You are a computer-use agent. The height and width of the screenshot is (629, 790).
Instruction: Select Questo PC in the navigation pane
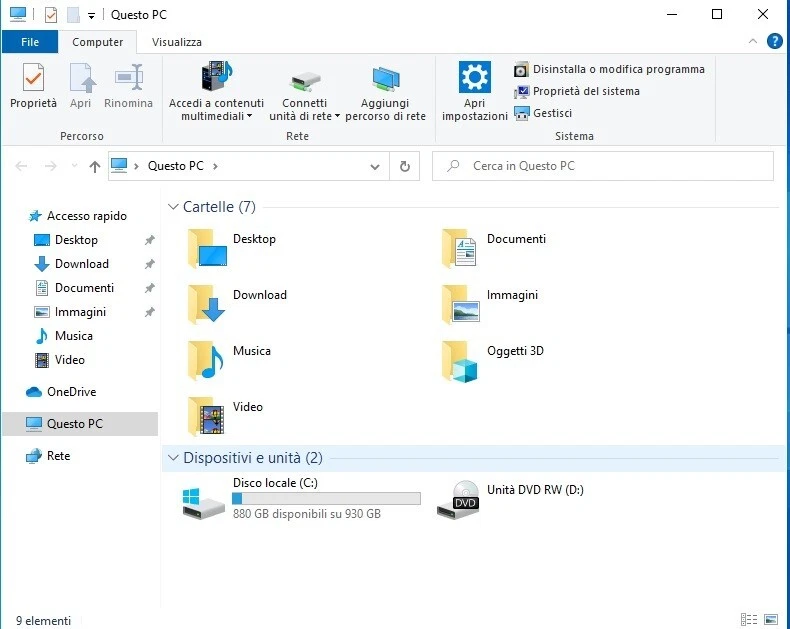[x=80, y=423]
